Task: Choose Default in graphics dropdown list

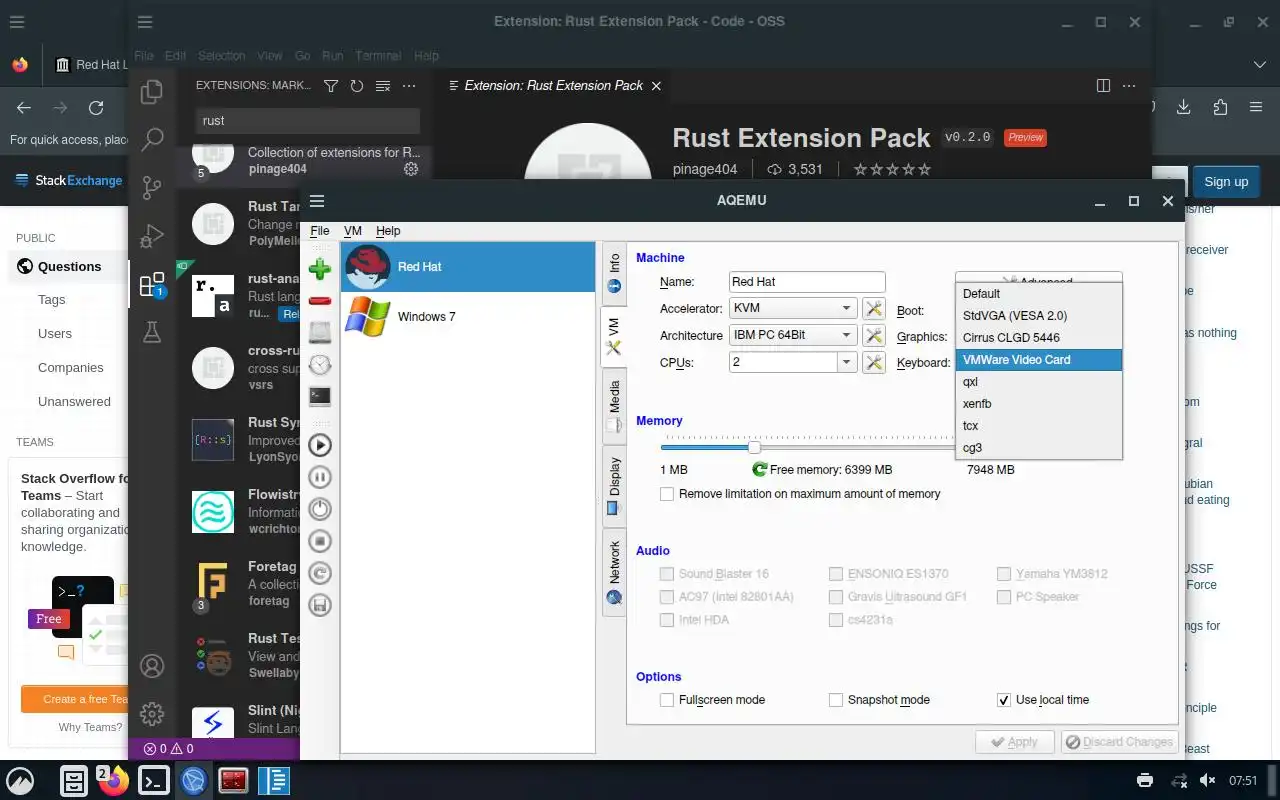Action: point(1038,294)
